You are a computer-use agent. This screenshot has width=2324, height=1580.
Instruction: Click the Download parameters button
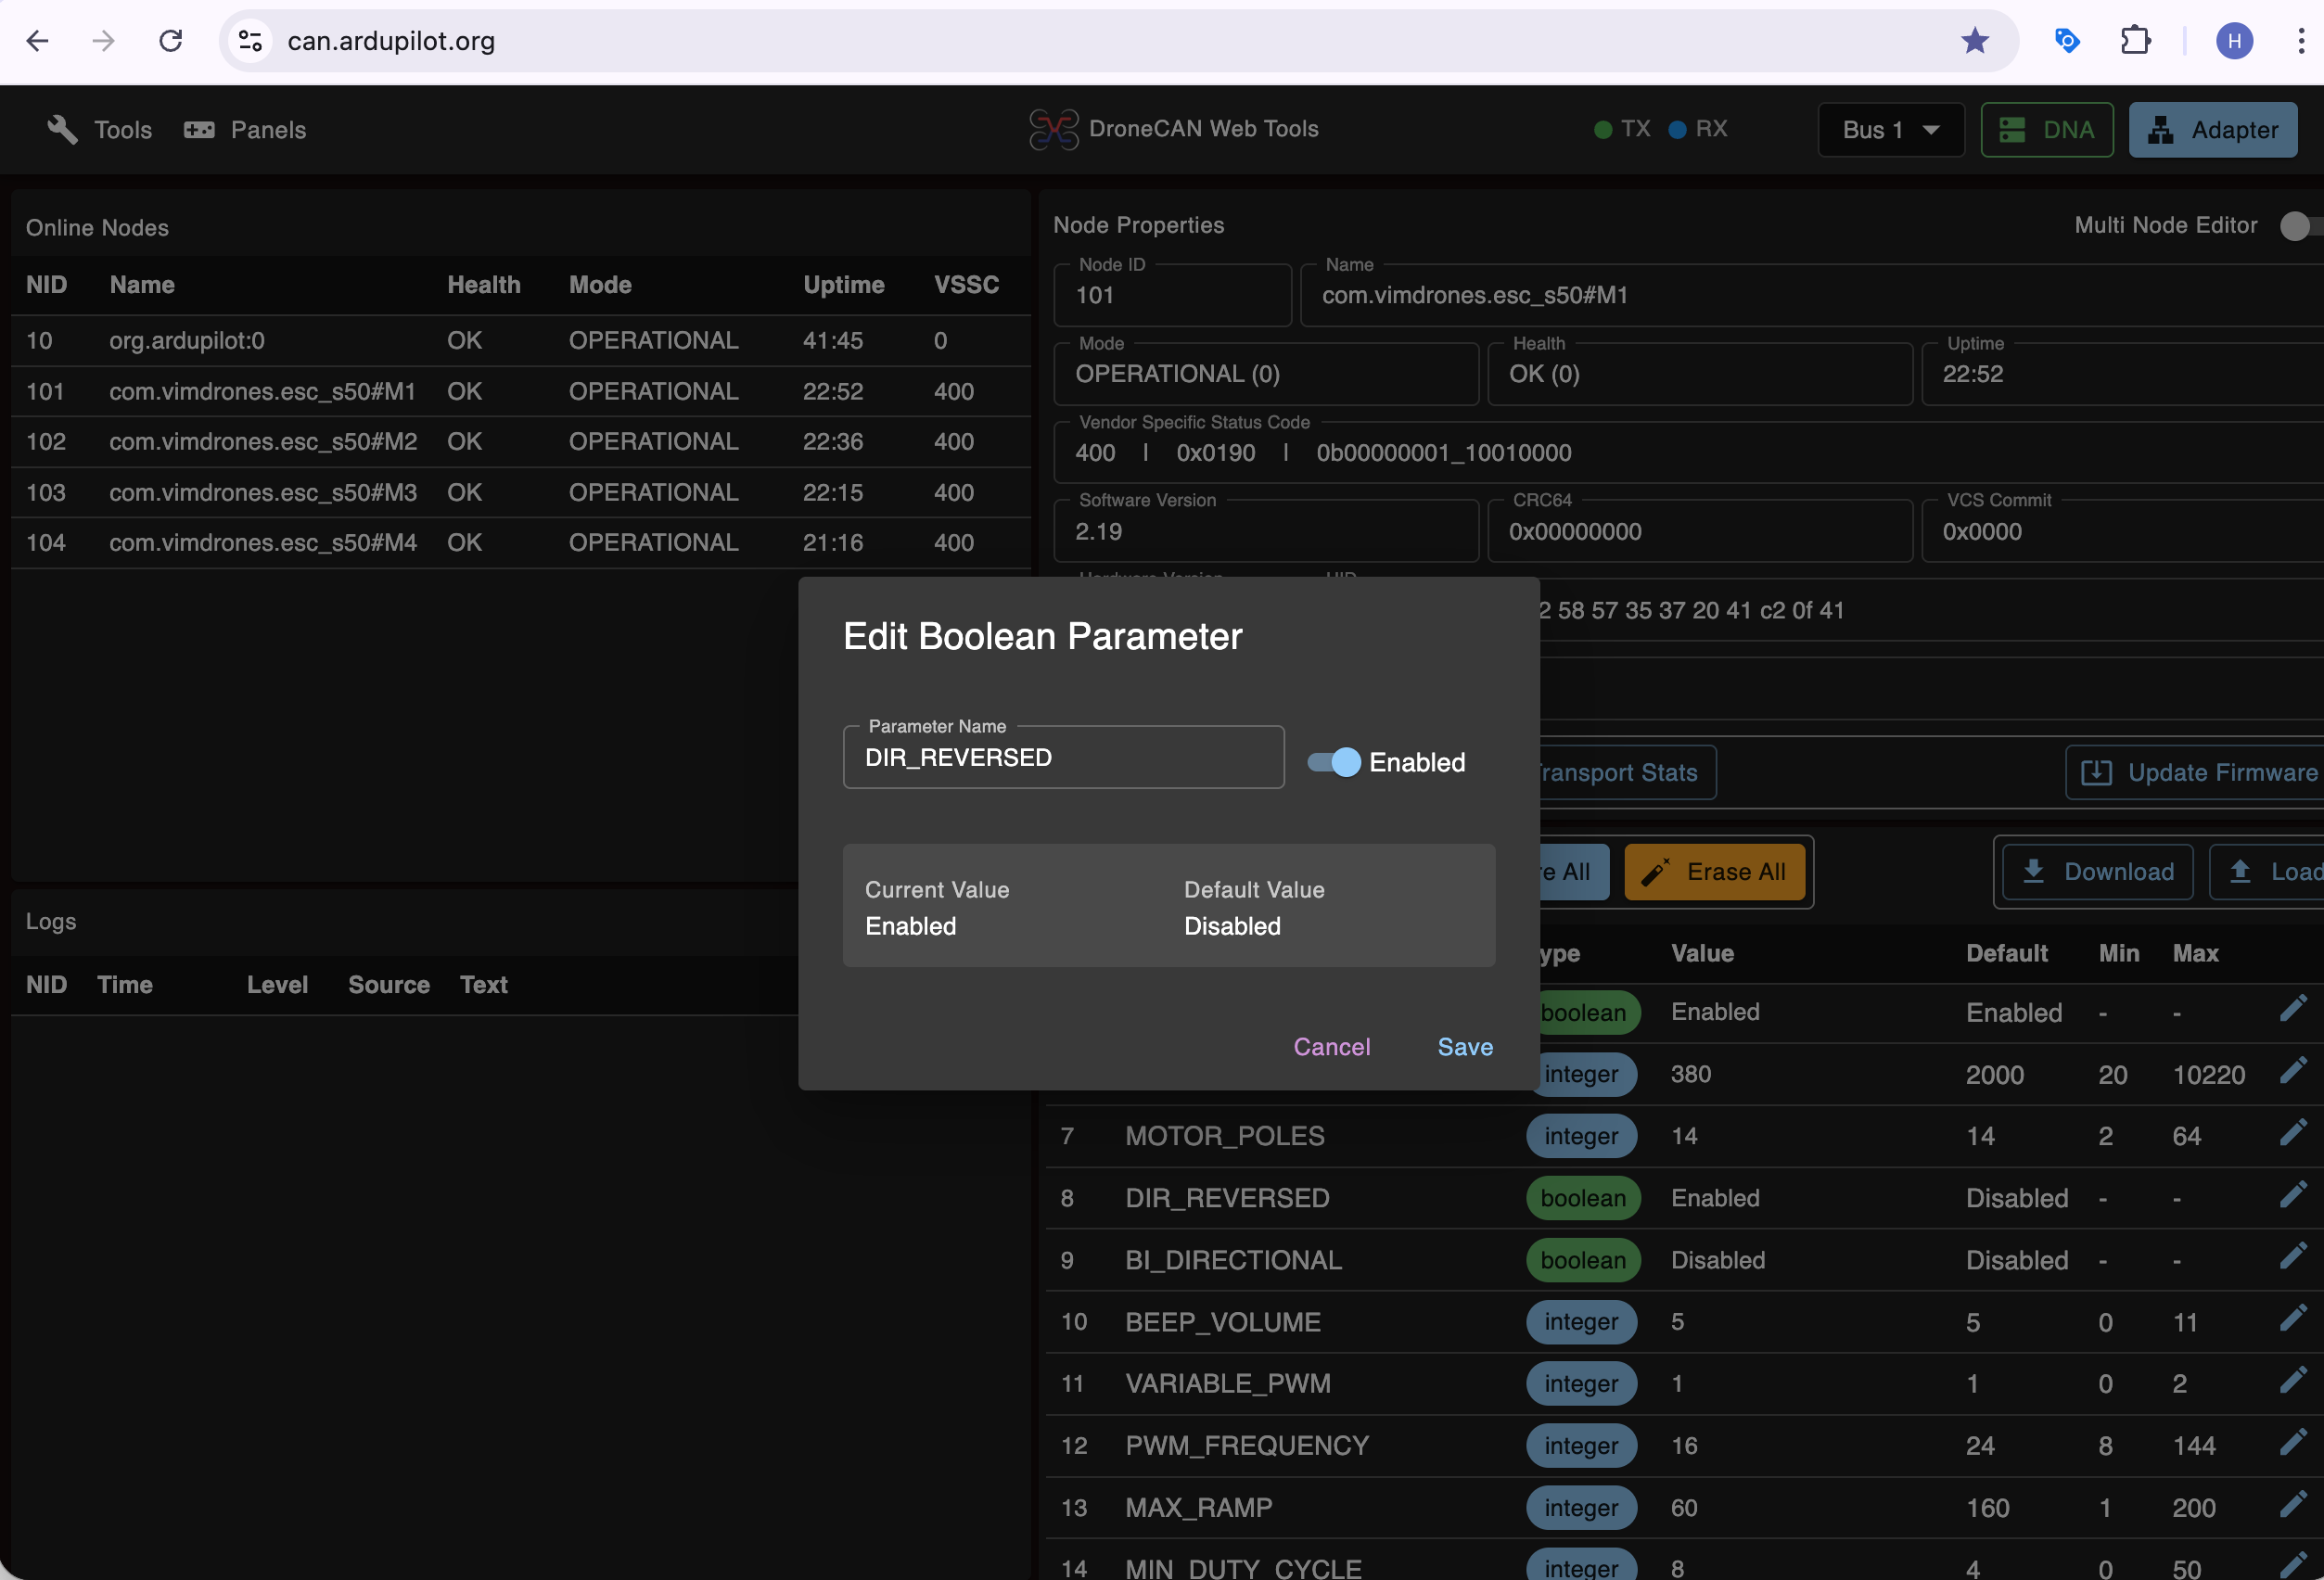pyautogui.click(x=2097, y=872)
